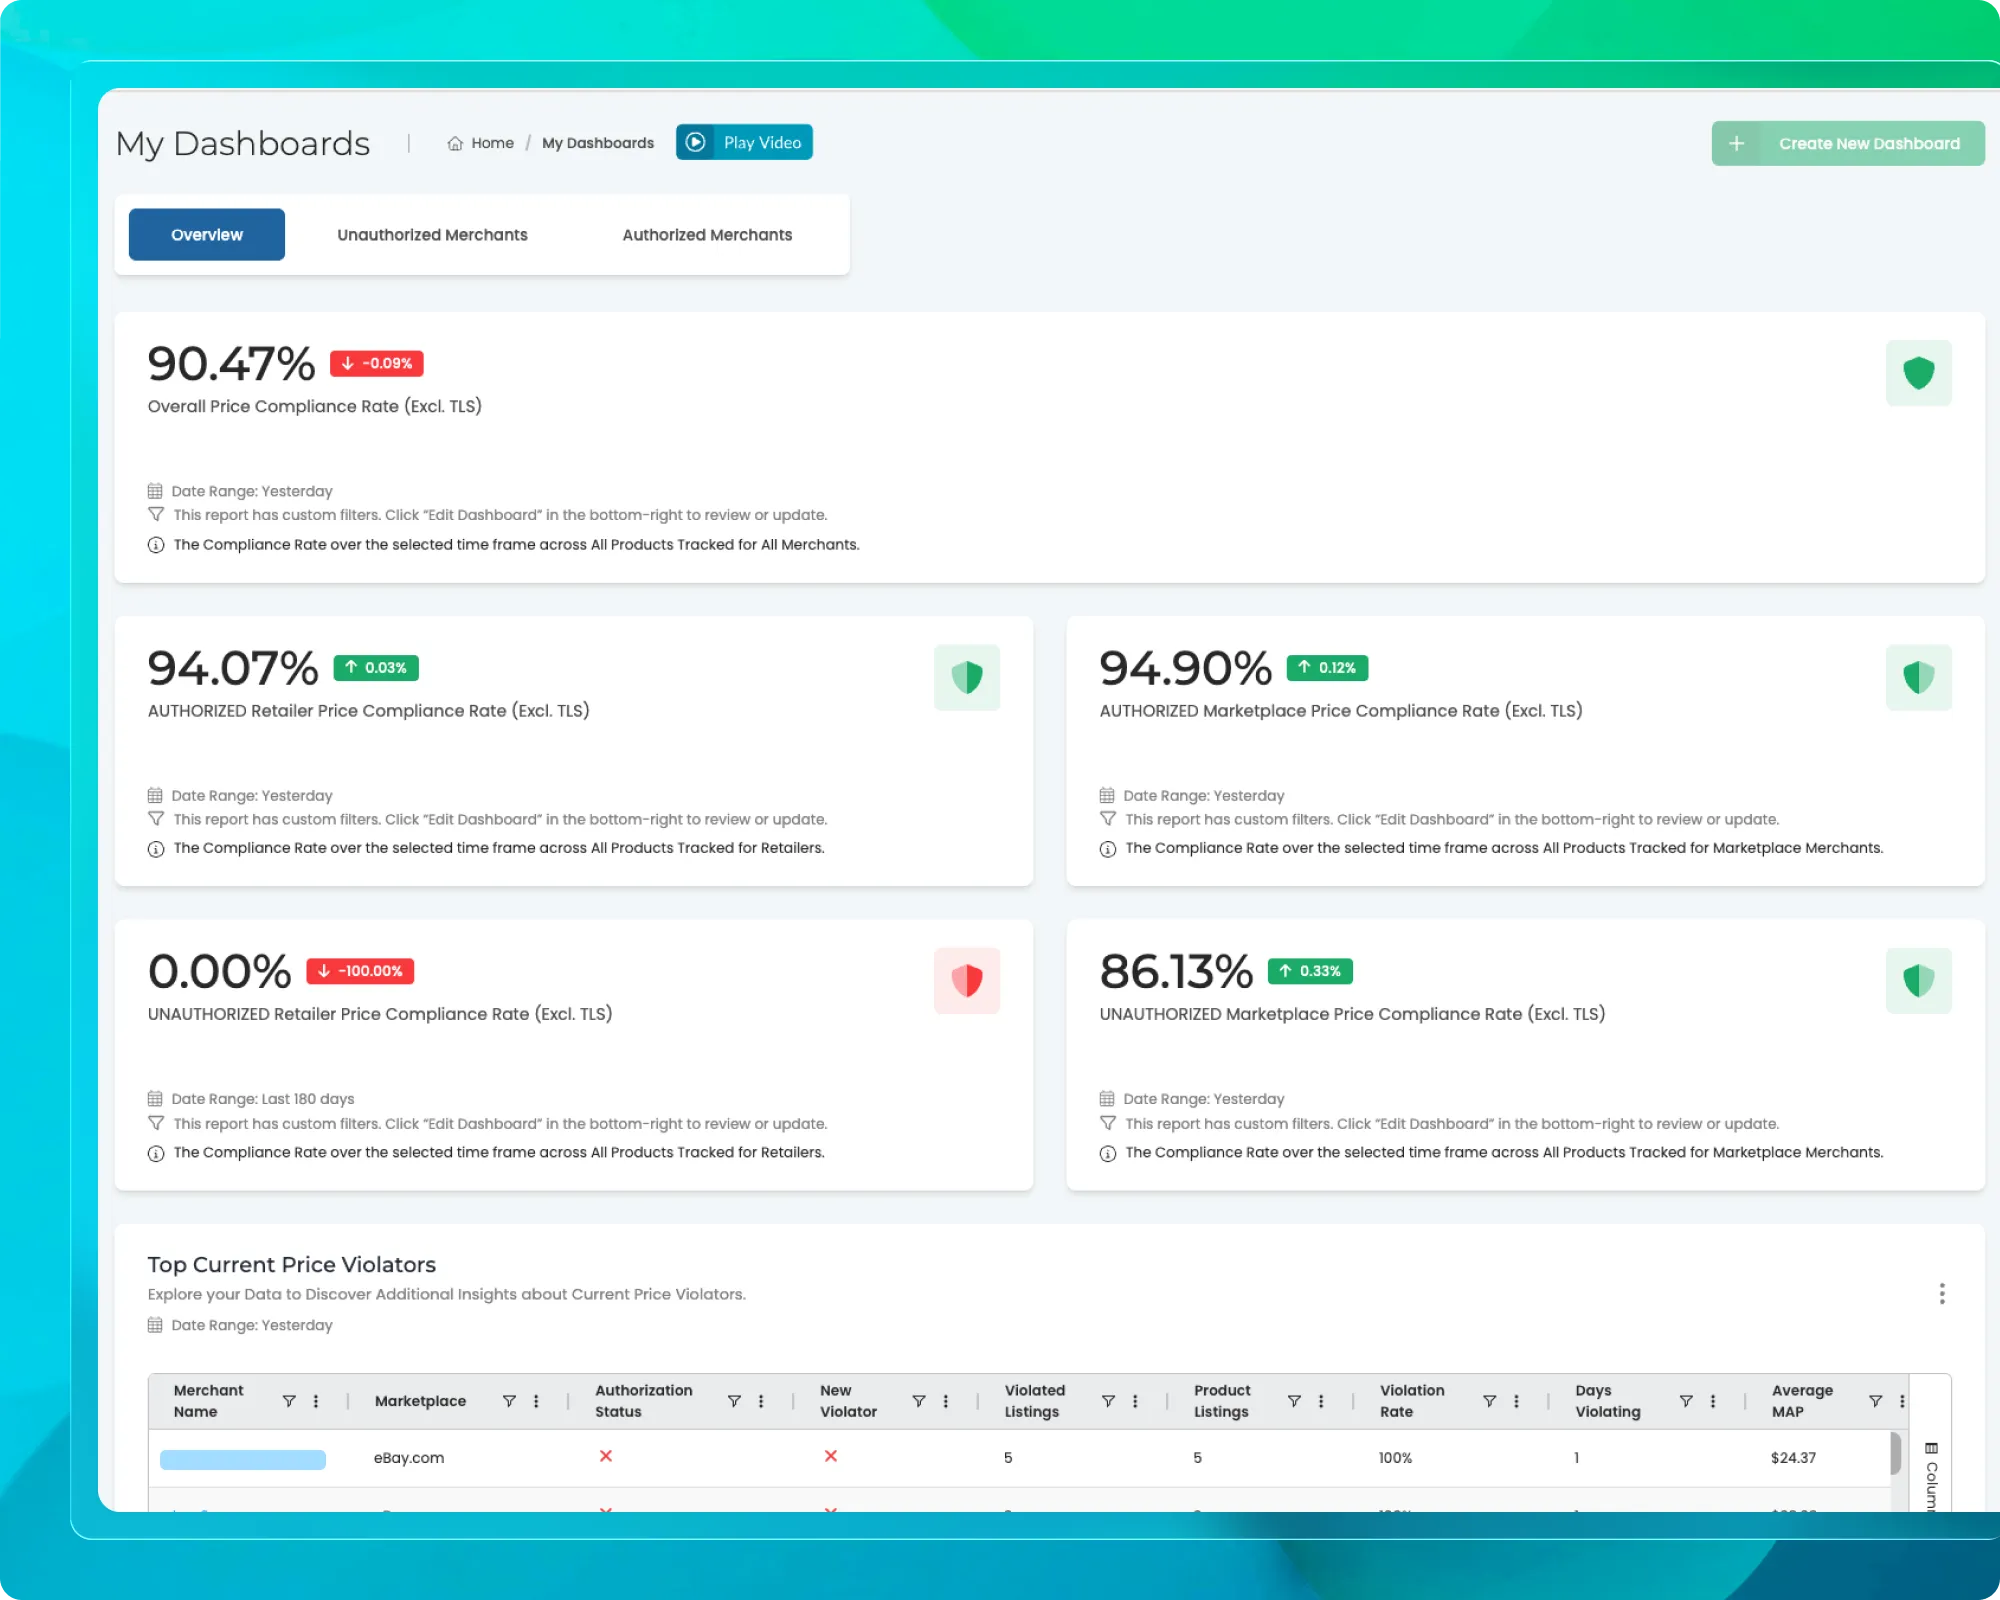Screen dimensions: 2000x1600
Task: Open the Merchant Name column filter
Action: point(290,1400)
